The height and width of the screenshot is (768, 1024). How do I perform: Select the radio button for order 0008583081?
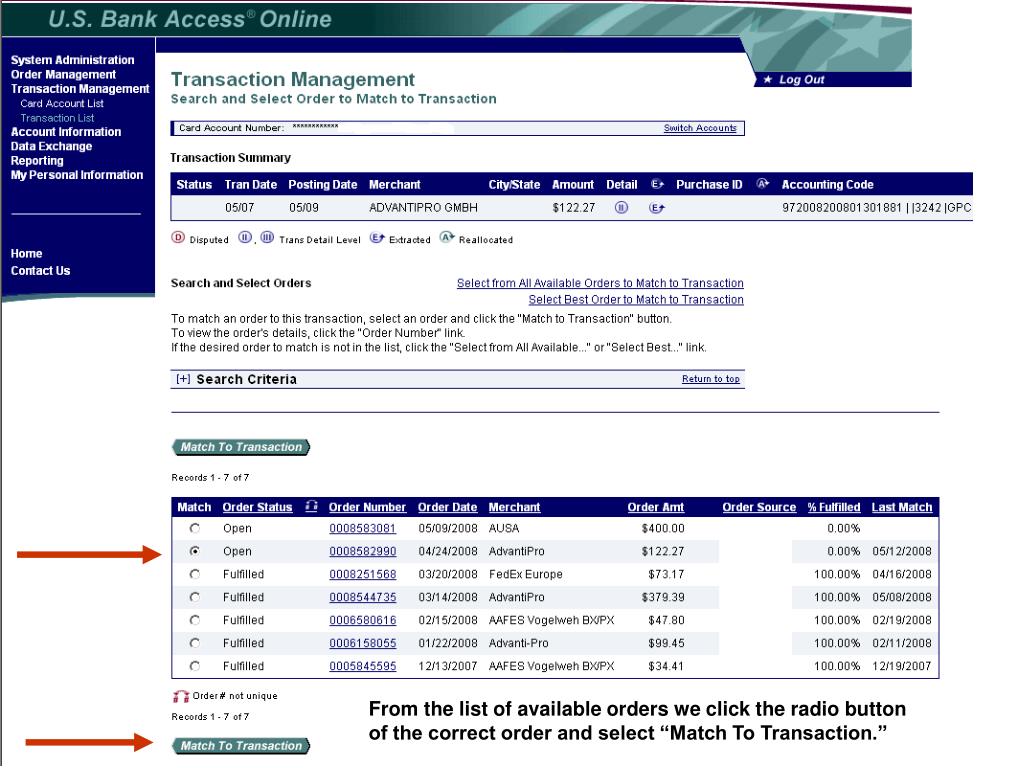point(195,528)
